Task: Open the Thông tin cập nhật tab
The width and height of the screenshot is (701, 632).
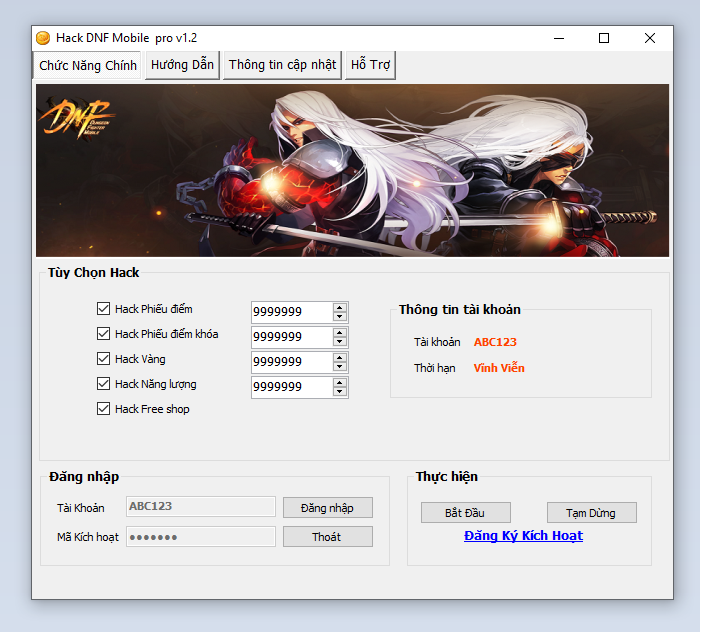Action: point(282,65)
